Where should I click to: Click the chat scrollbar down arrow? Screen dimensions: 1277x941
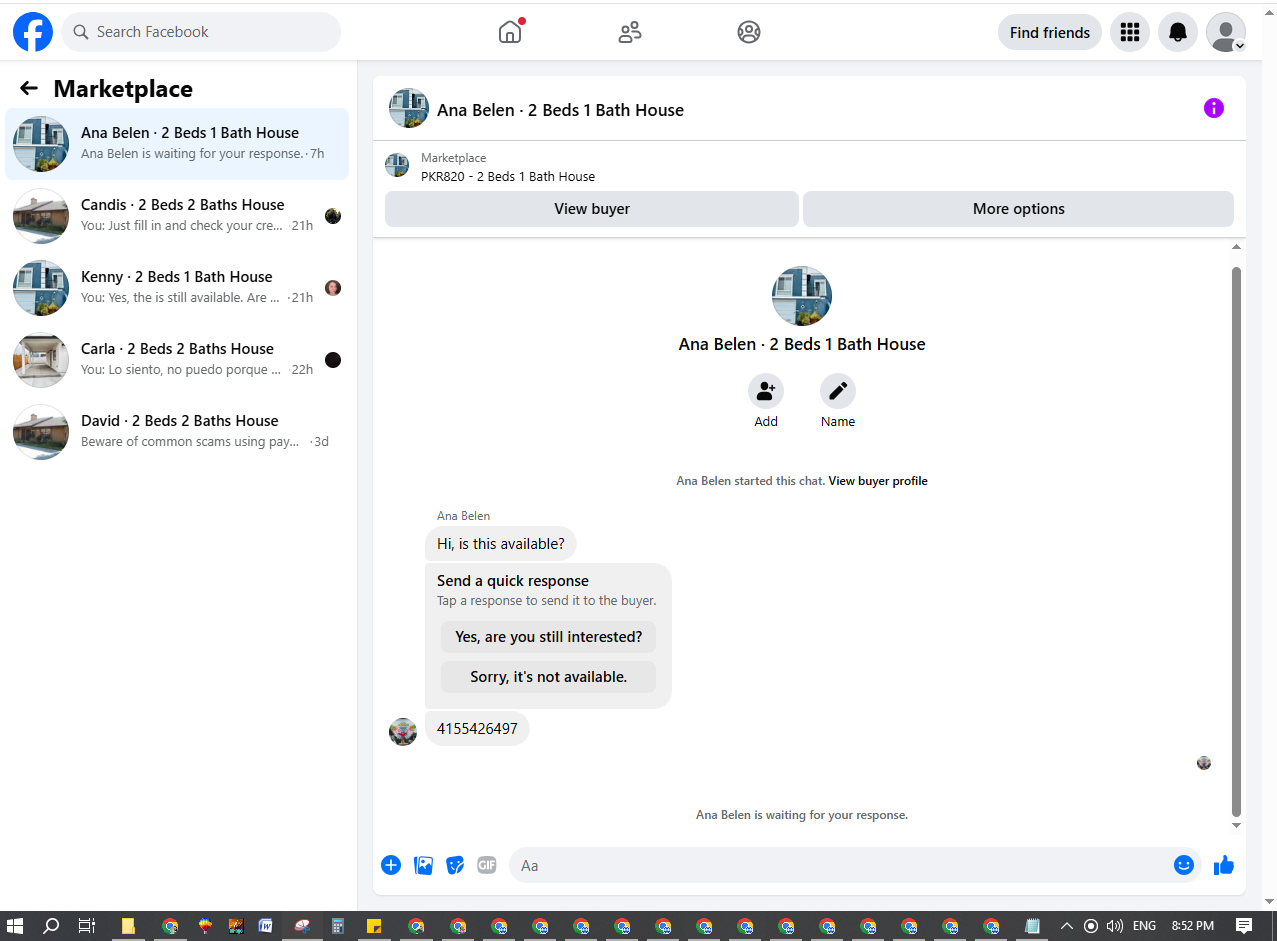click(1237, 826)
